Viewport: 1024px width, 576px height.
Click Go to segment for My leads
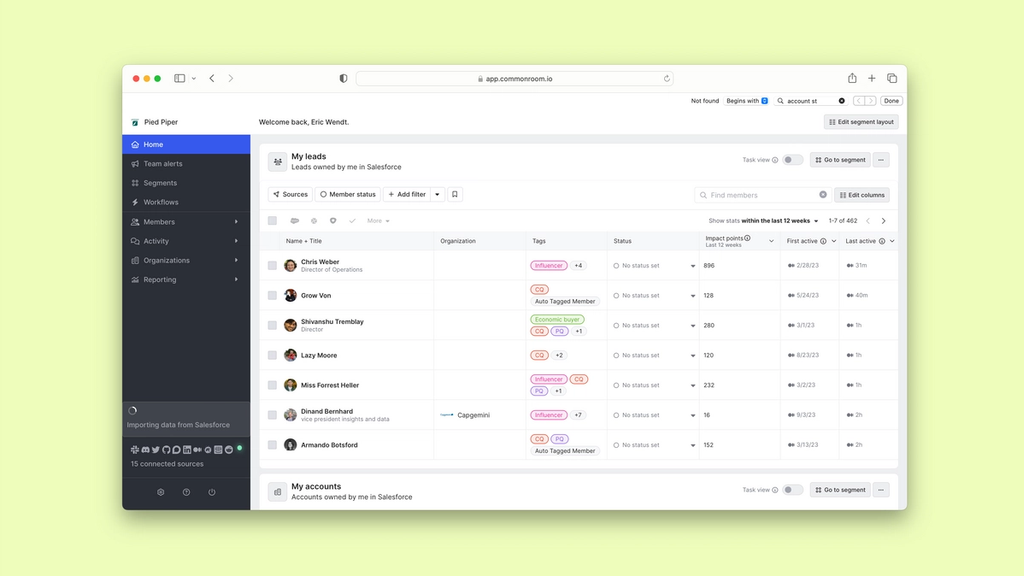(840, 160)
